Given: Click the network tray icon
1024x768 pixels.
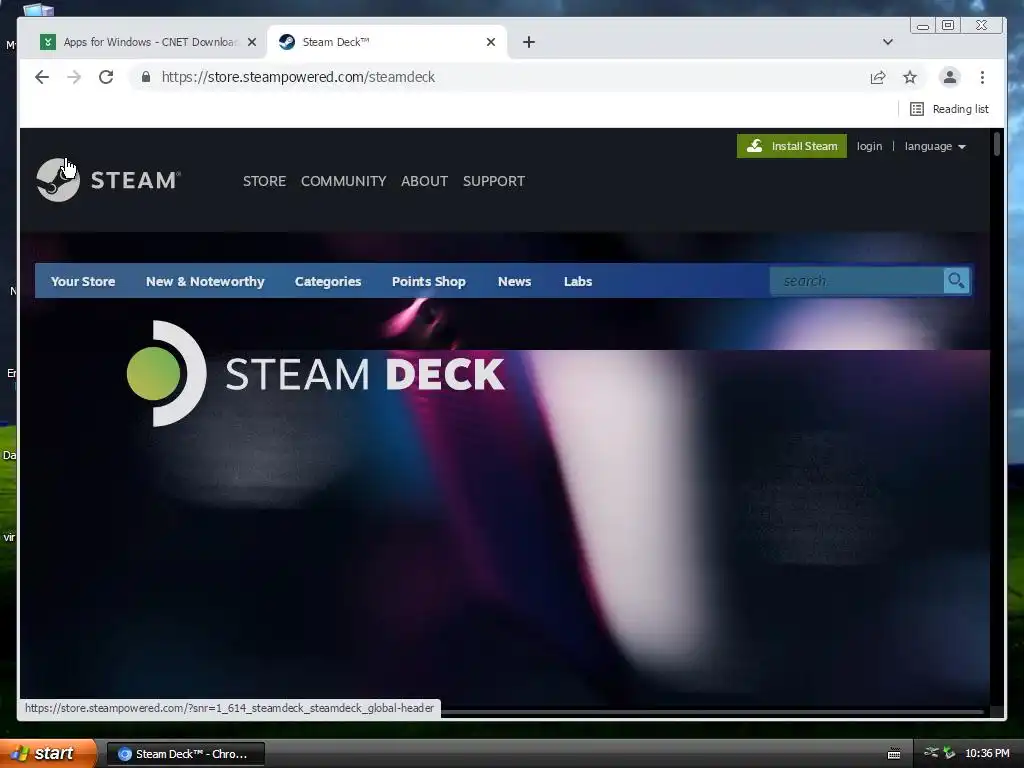Looking at the screenshot, I should pyautogui.click(x=931, y=753).
